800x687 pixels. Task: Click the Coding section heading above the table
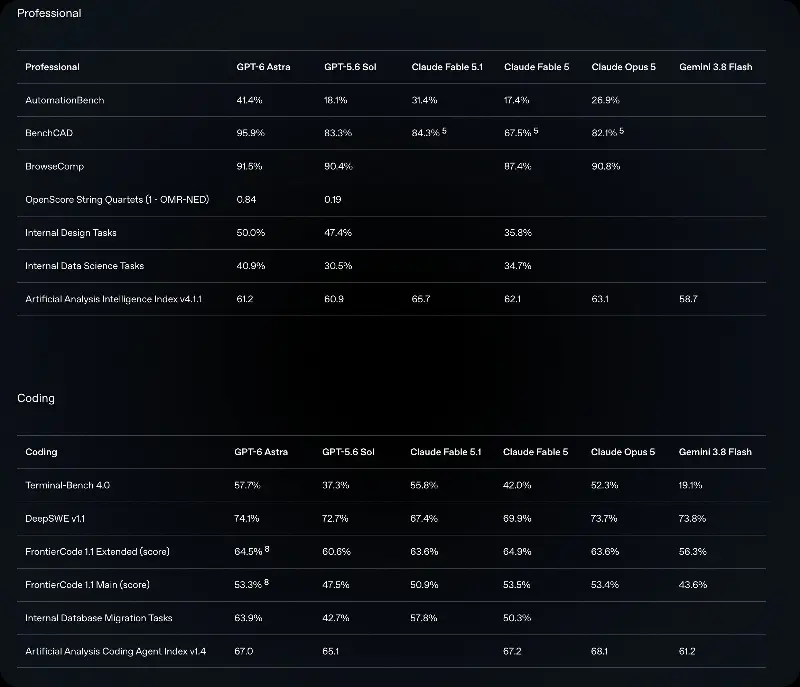click(36, 398)
